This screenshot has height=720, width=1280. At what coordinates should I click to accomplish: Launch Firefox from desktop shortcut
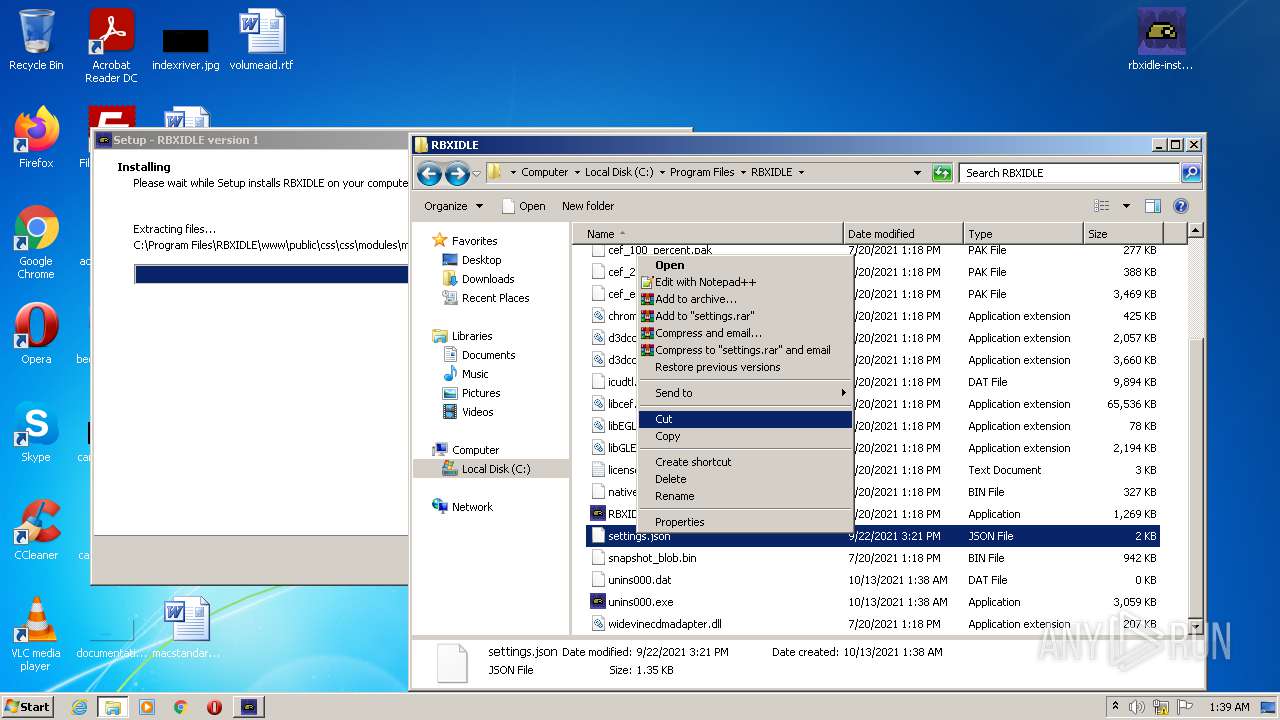pos(36,138)
